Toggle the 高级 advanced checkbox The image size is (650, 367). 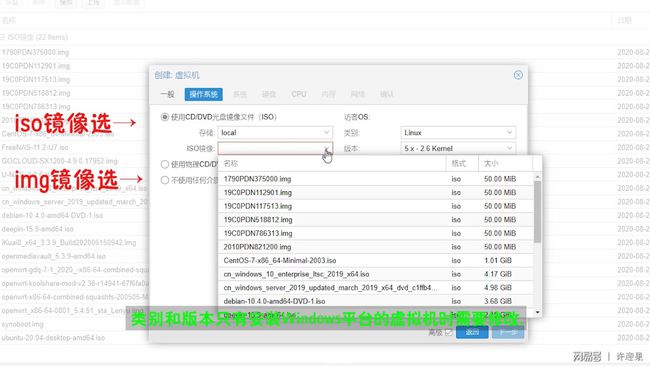(449, 333)
